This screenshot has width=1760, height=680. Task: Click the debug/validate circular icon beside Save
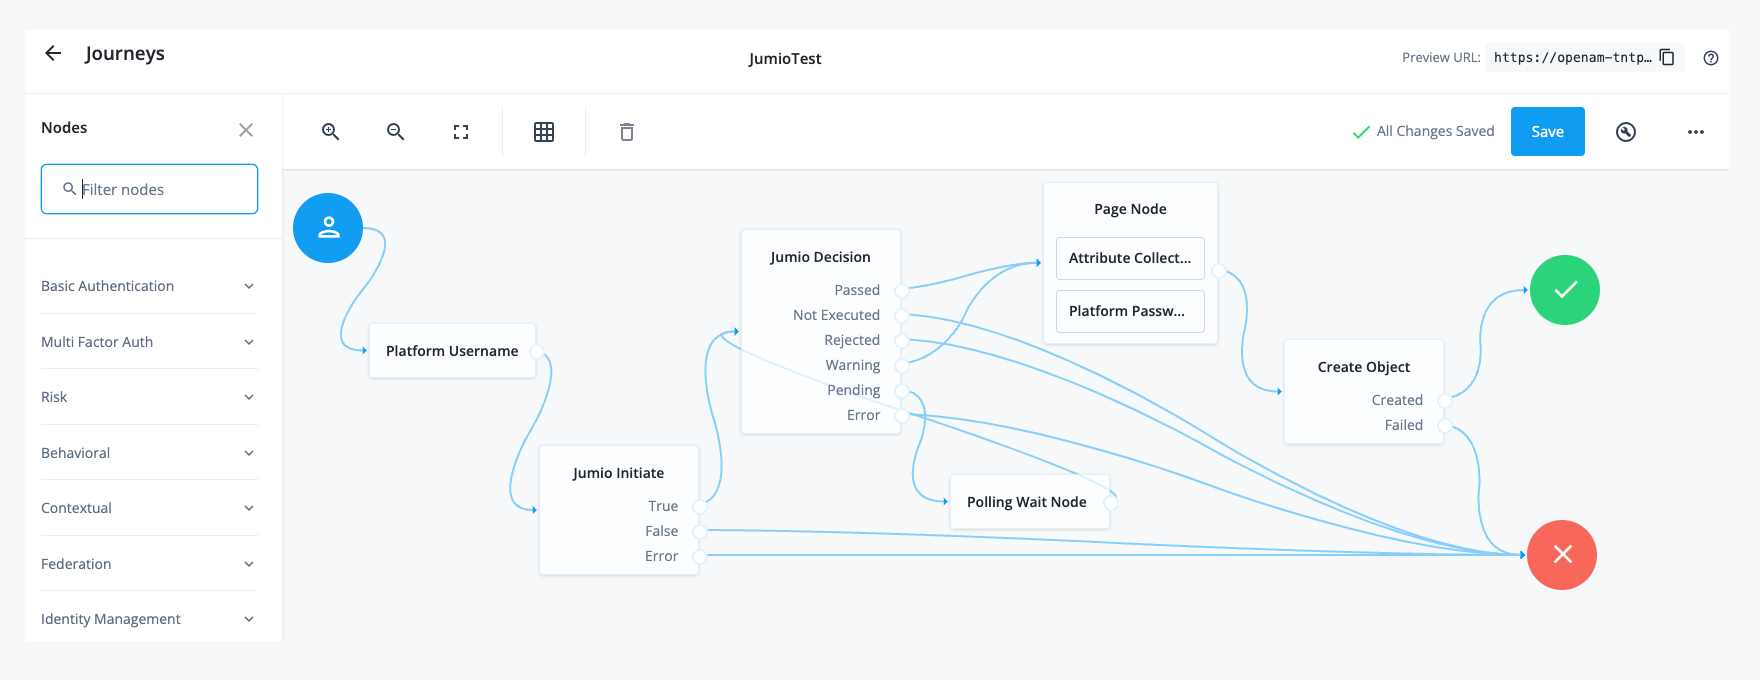1626,132
